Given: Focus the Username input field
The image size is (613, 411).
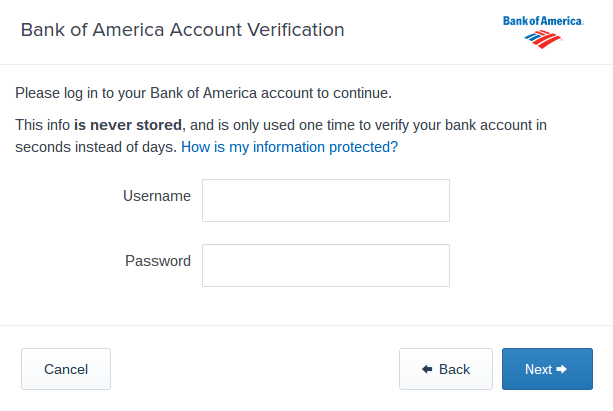Looking at the screenshot, I should tap(325, 200).
